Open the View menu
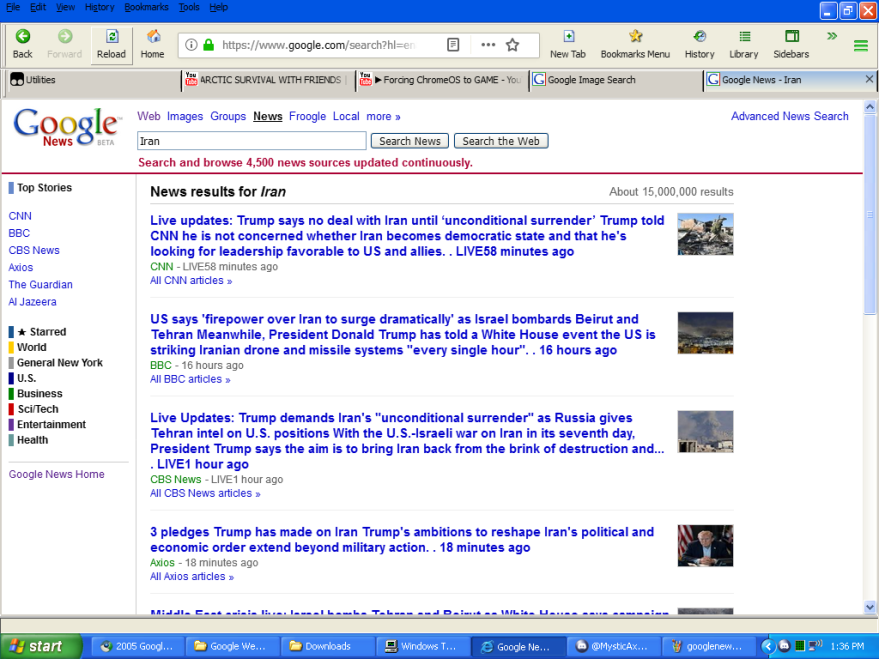879x659 pixels. point(65,7)
